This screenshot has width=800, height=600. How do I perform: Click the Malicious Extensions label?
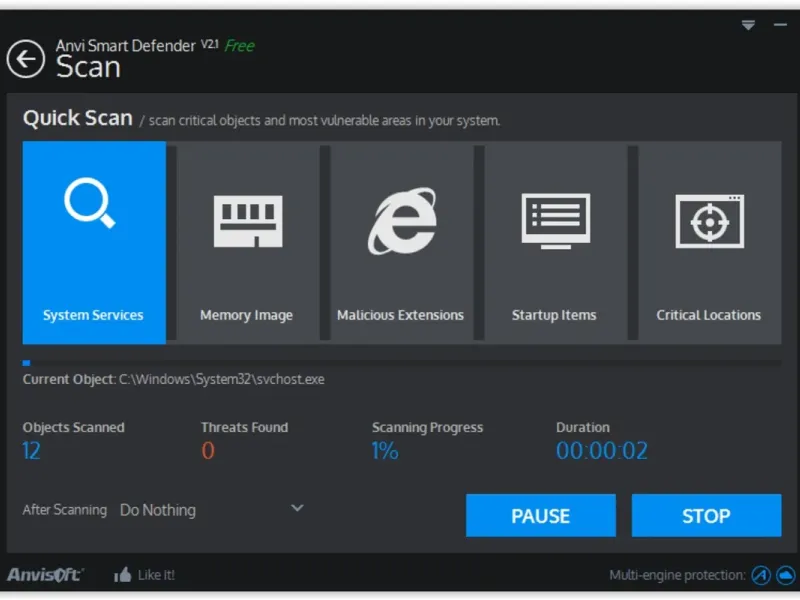click(401, 315)
